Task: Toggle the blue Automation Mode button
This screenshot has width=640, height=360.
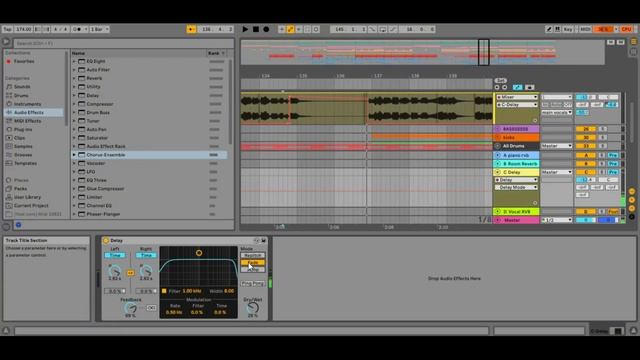Action: point(517,87)
